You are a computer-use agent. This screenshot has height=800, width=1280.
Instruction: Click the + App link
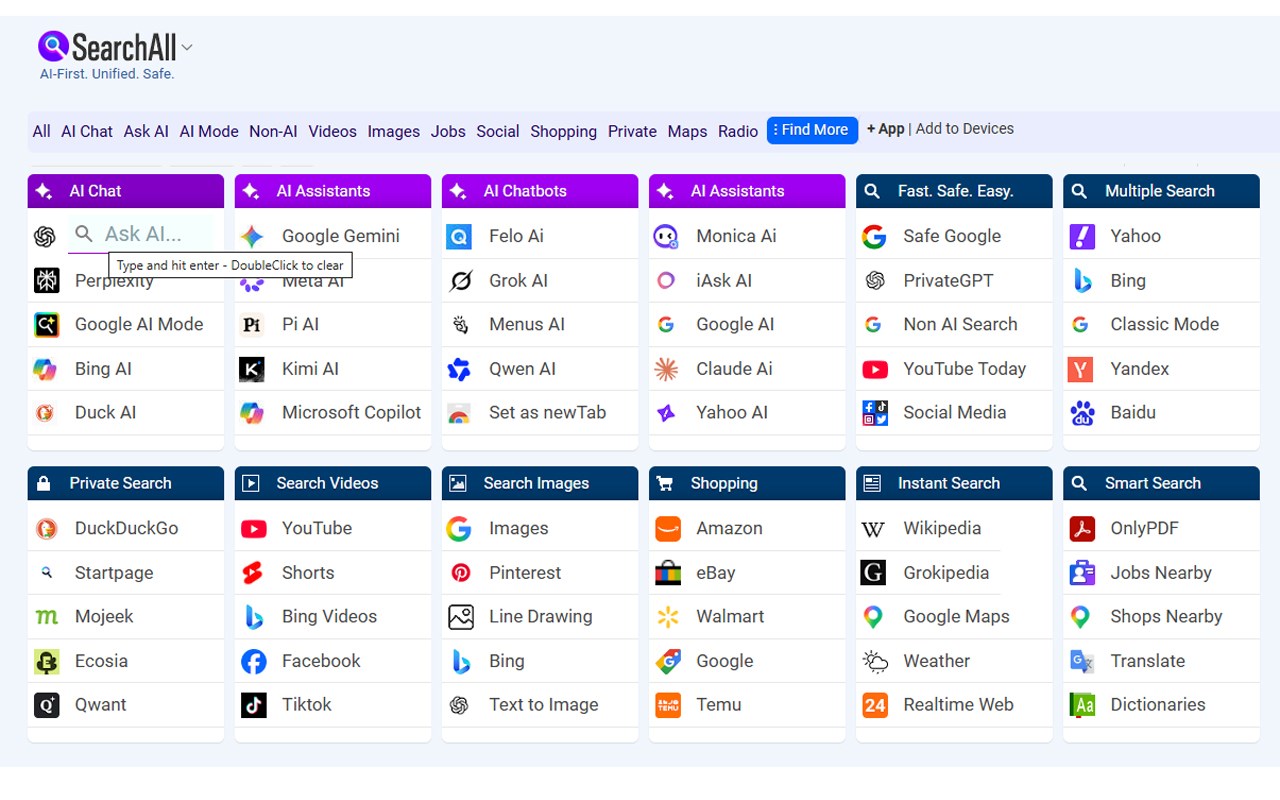(885, 129)
